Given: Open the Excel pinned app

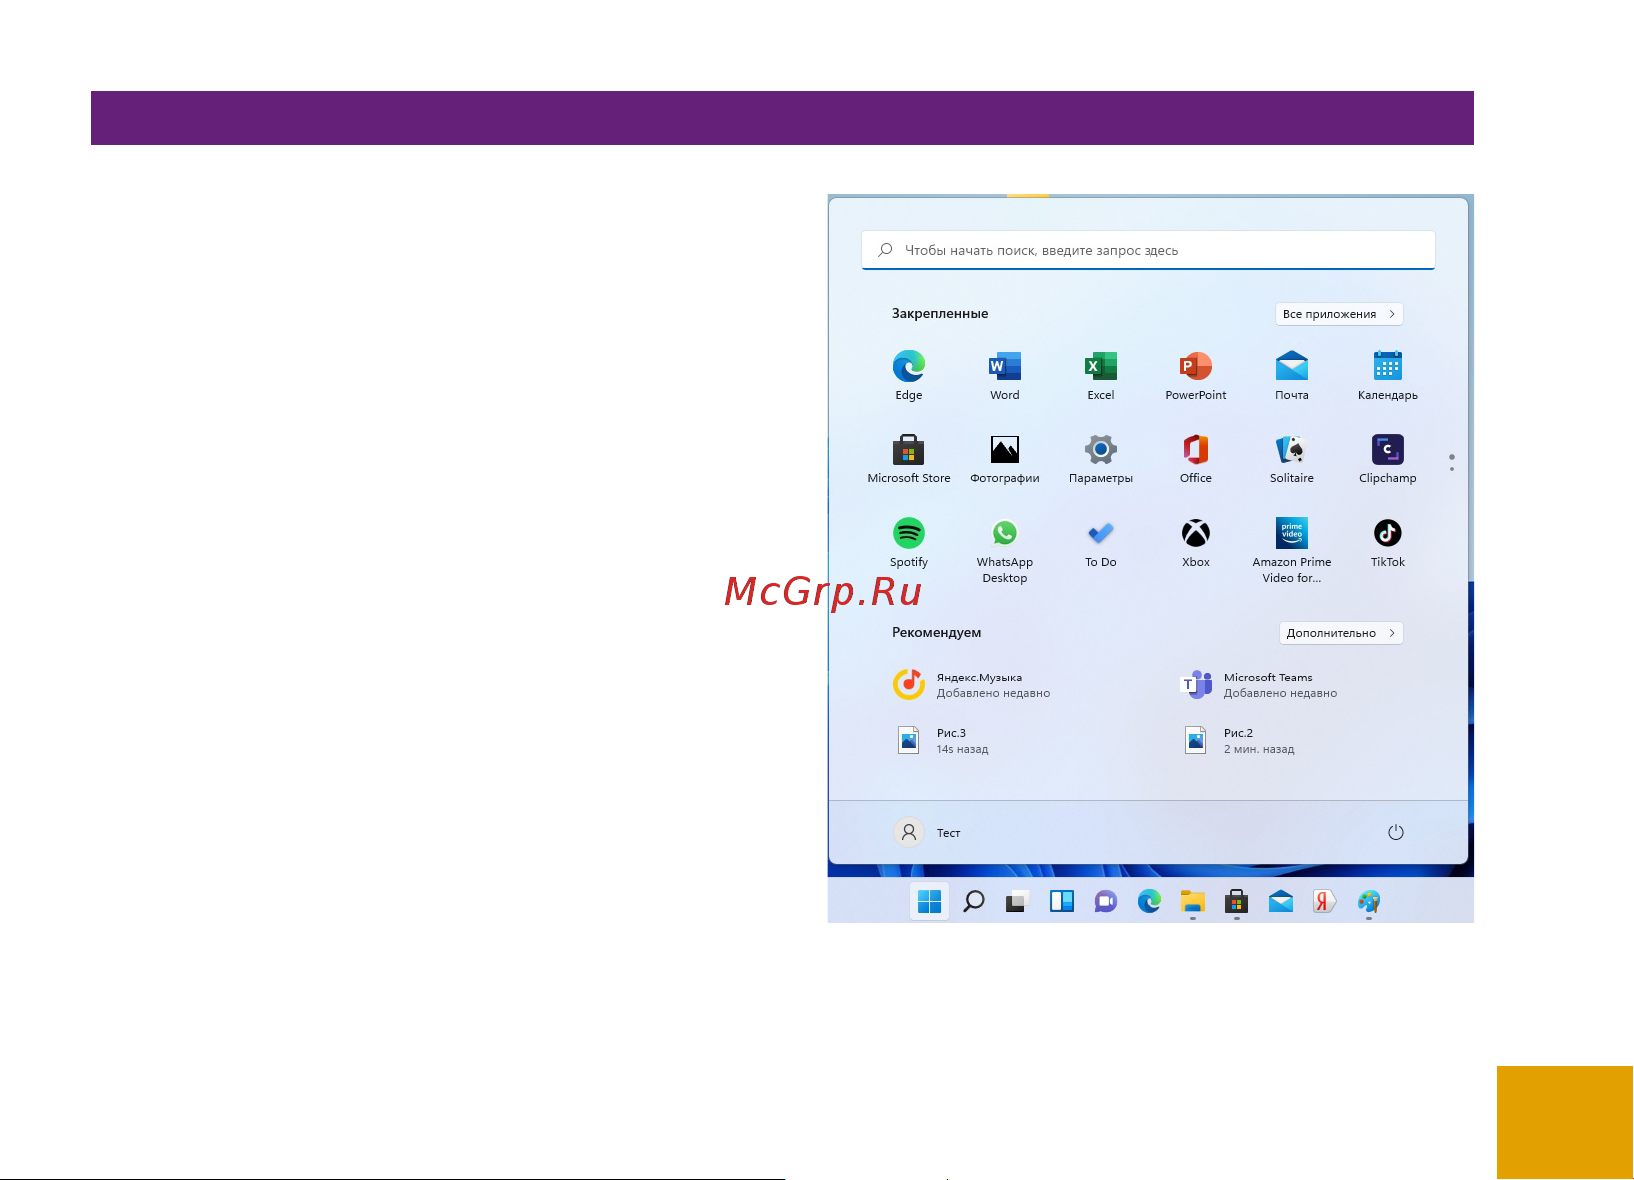Looking at the screenshot, I should 1100,376.
